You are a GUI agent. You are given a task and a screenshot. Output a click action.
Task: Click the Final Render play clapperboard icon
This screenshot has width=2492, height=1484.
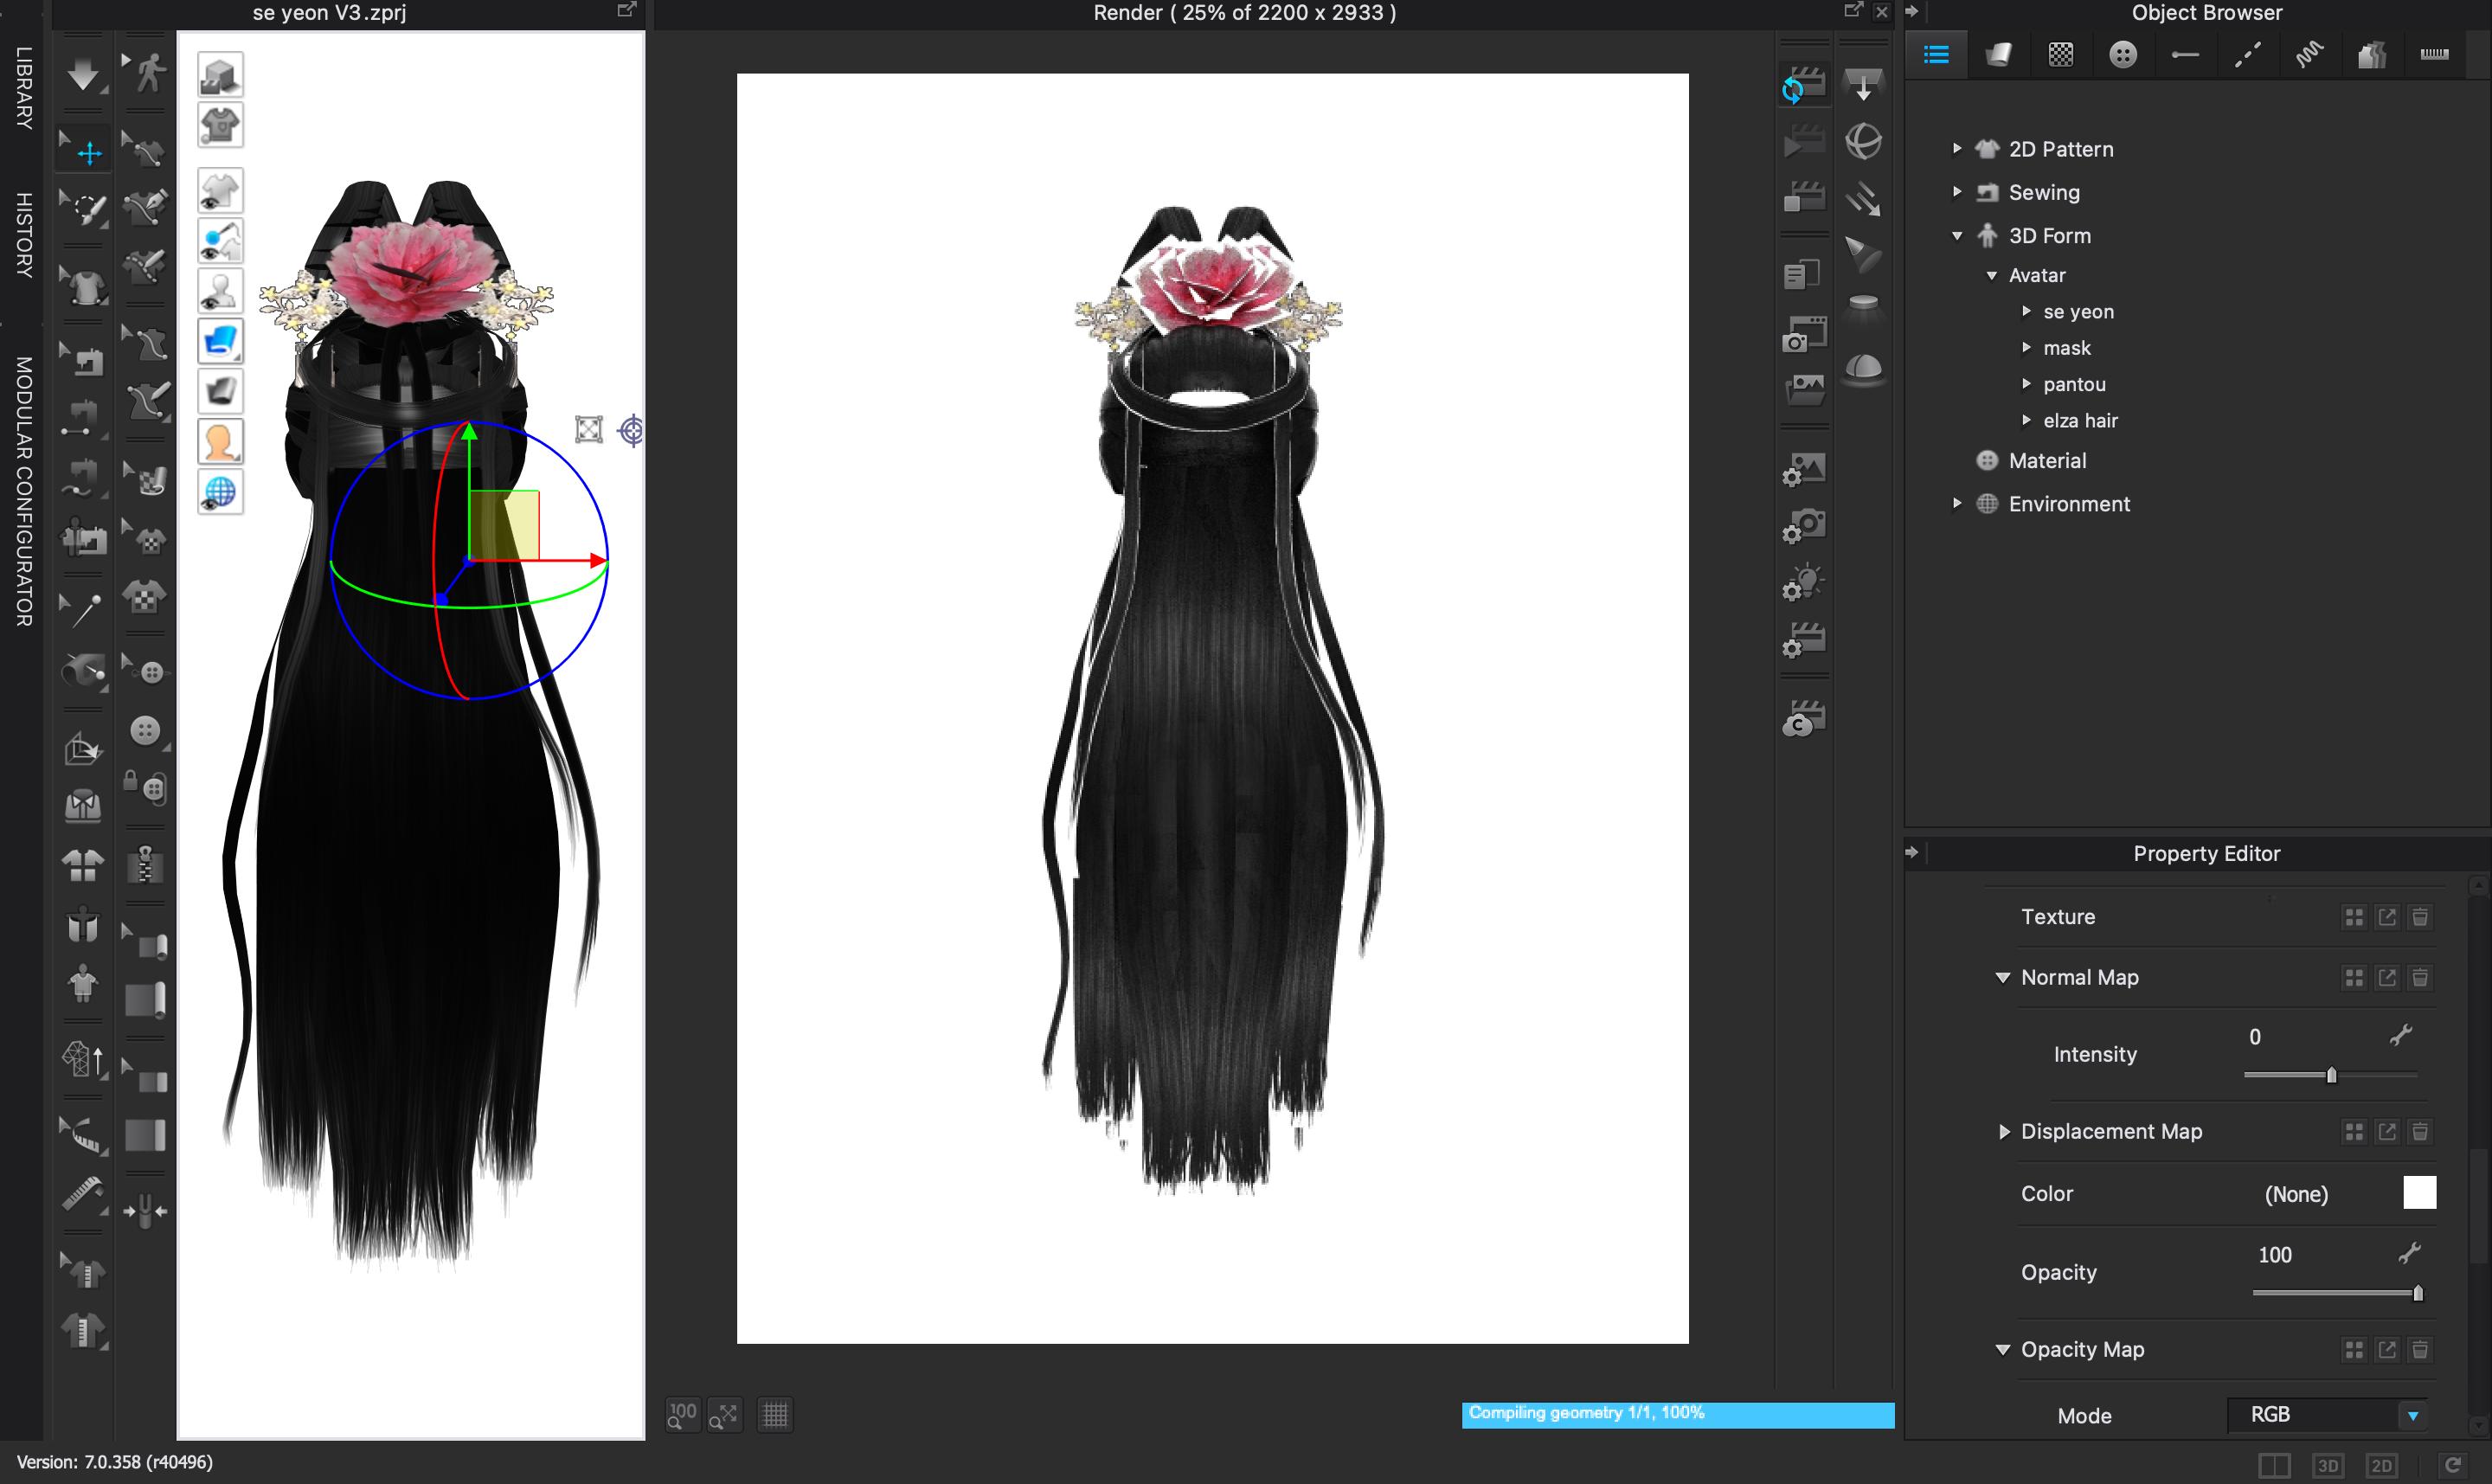click(x=1804, y=142)
